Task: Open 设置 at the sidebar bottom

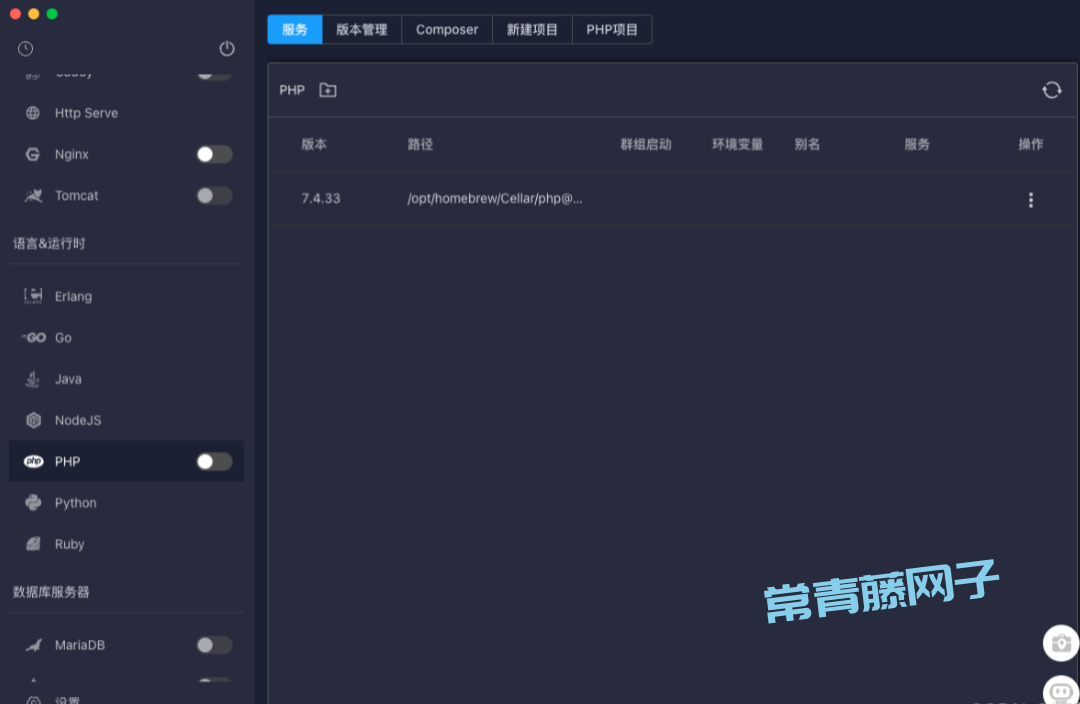Action: point(68,698)
